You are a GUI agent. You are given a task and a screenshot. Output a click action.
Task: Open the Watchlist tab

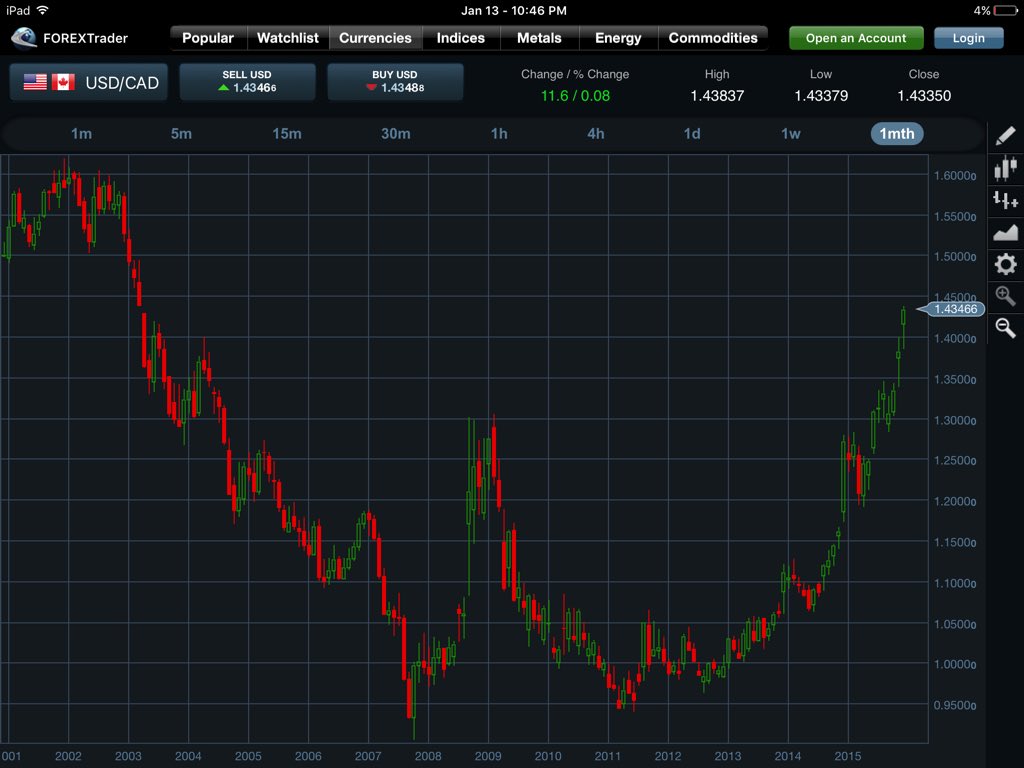tap(288, 38)
